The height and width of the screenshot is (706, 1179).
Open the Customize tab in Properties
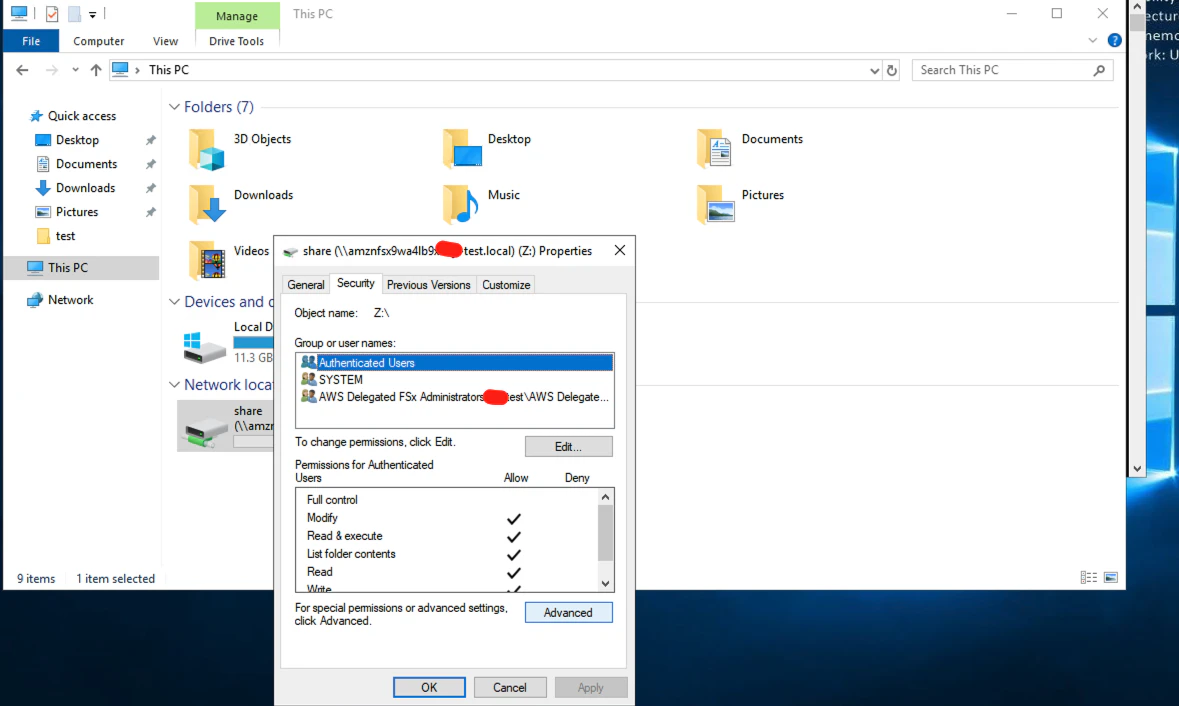tap(506, 285)
